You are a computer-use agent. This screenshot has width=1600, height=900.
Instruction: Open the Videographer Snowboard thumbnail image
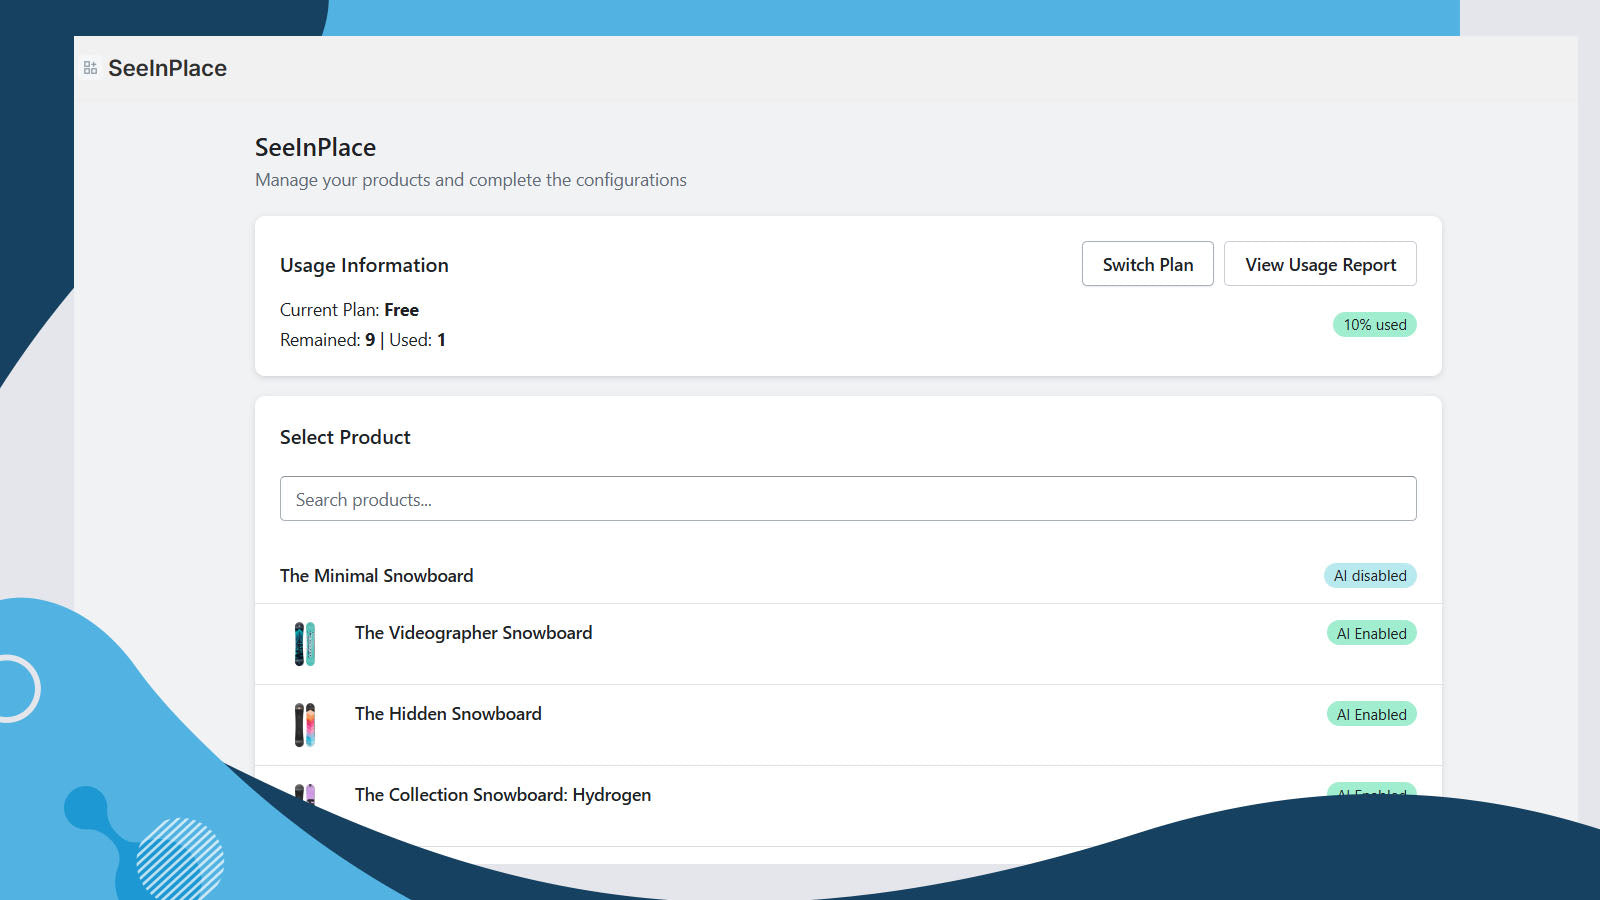coord(305,644)
